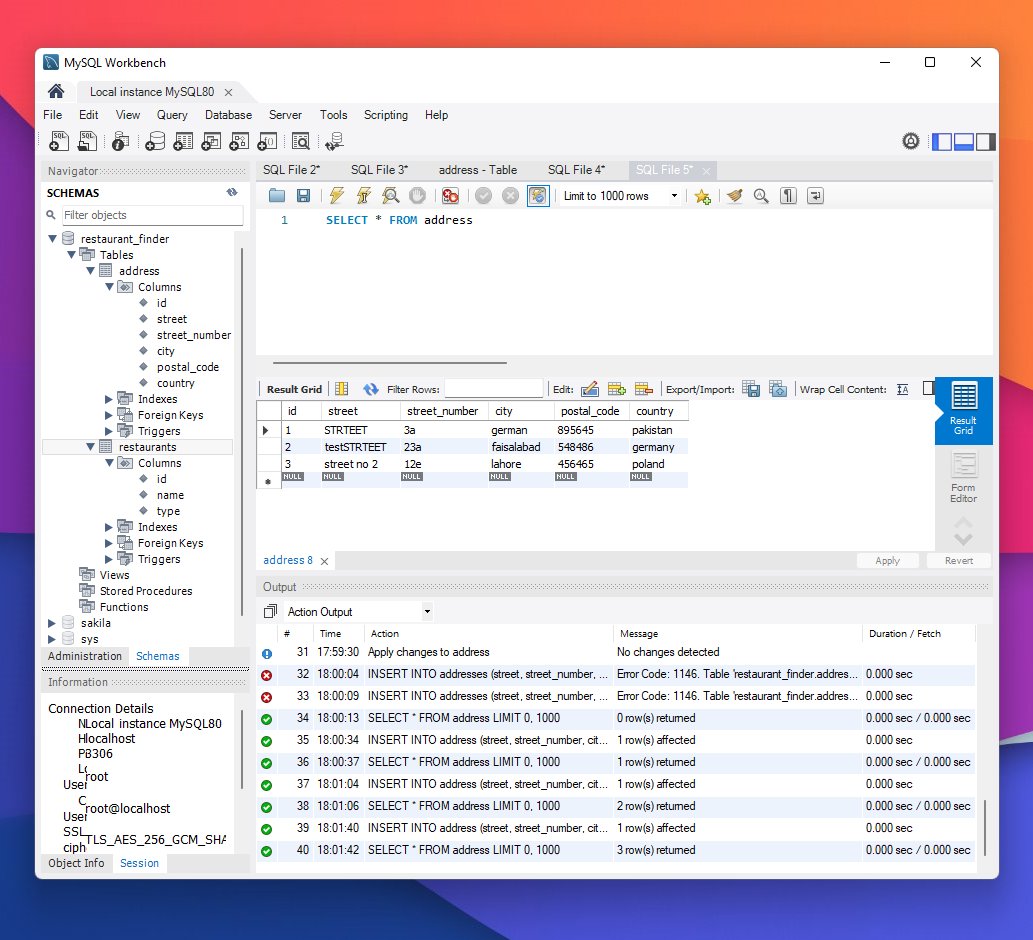Toggle the left sidebar panel visibility
This screenshot has width=1033, height=940.
(941, 142)
